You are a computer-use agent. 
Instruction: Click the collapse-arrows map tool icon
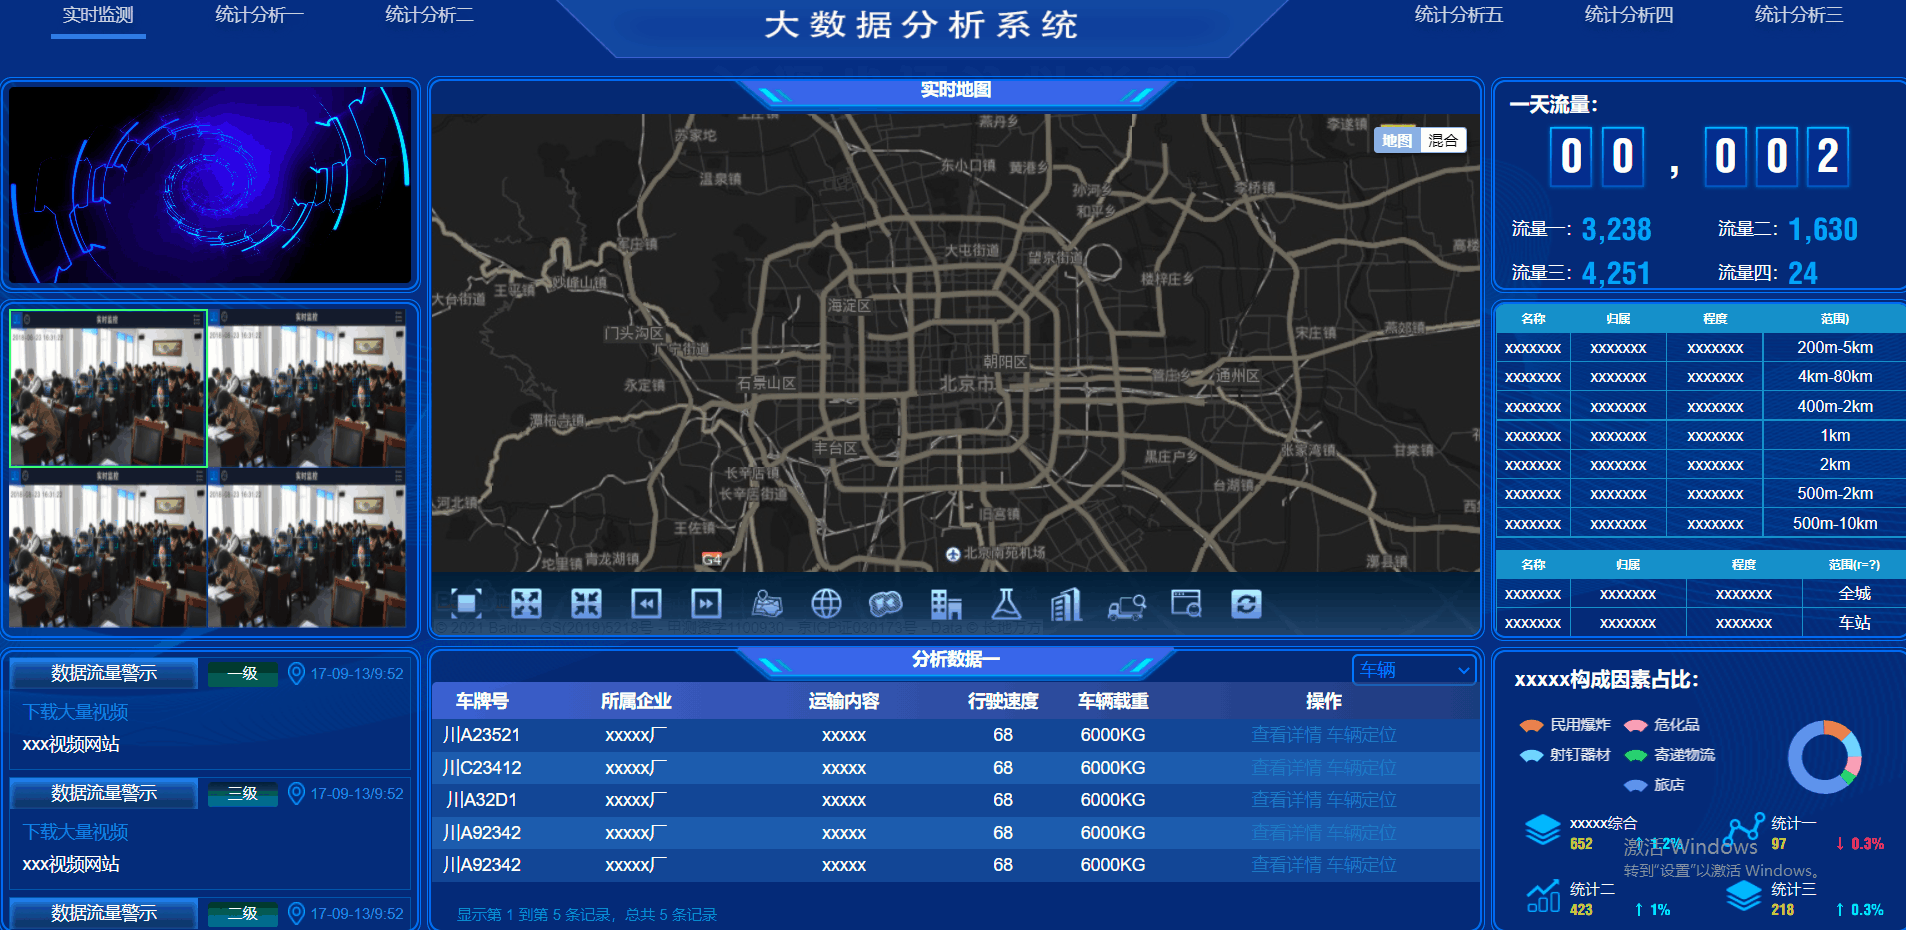click(586, 603)
